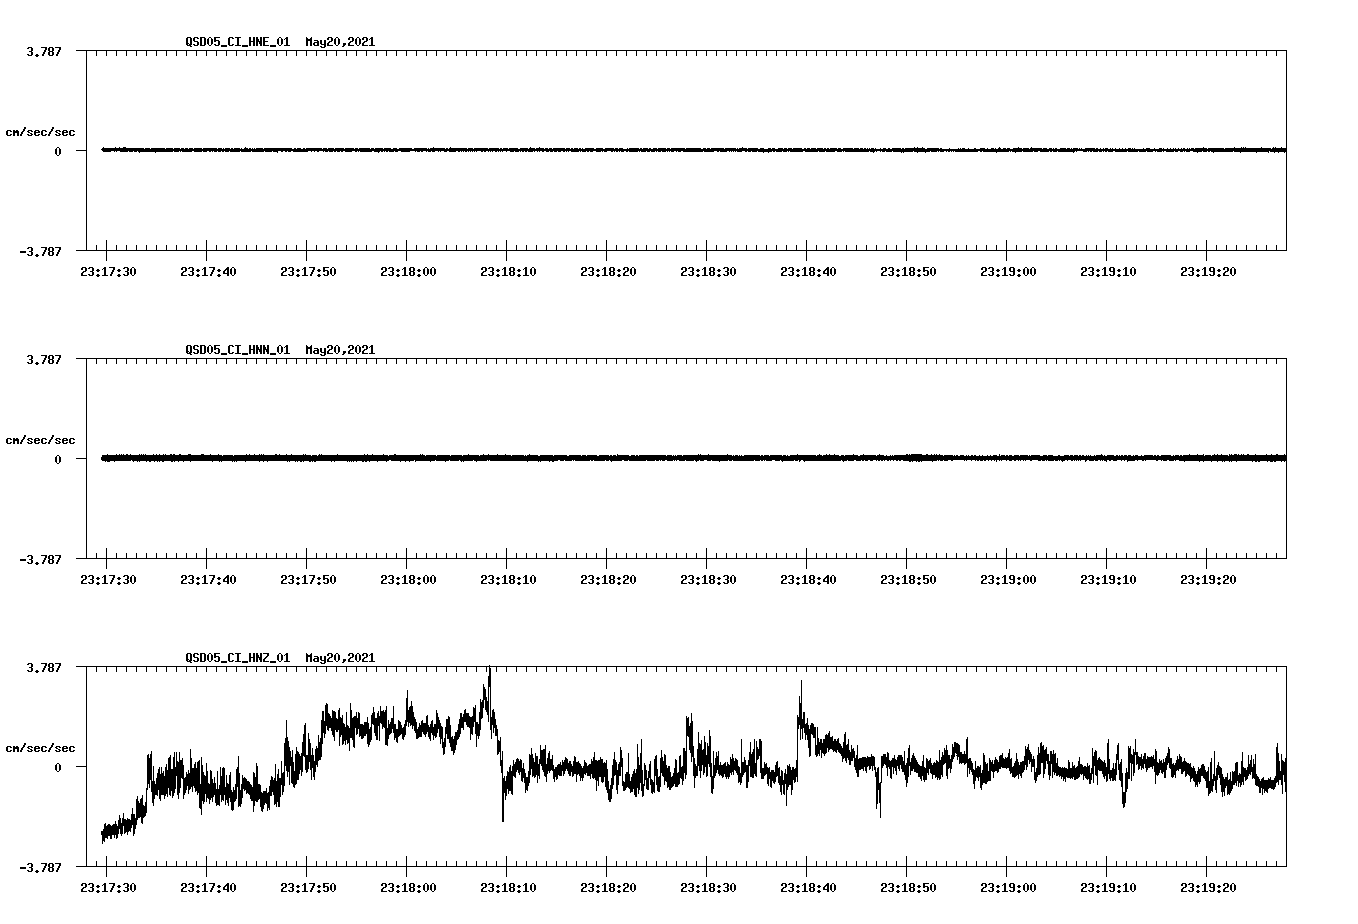This screenshot has width=1358, height=924.
Task: Click the May20,2021 date on the bottom plot
Action: click(x=340, y=658)
